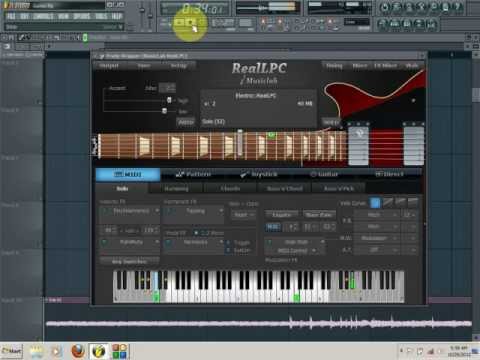
Task: Switch to Pattern performance mode
Action: point(194,174)
